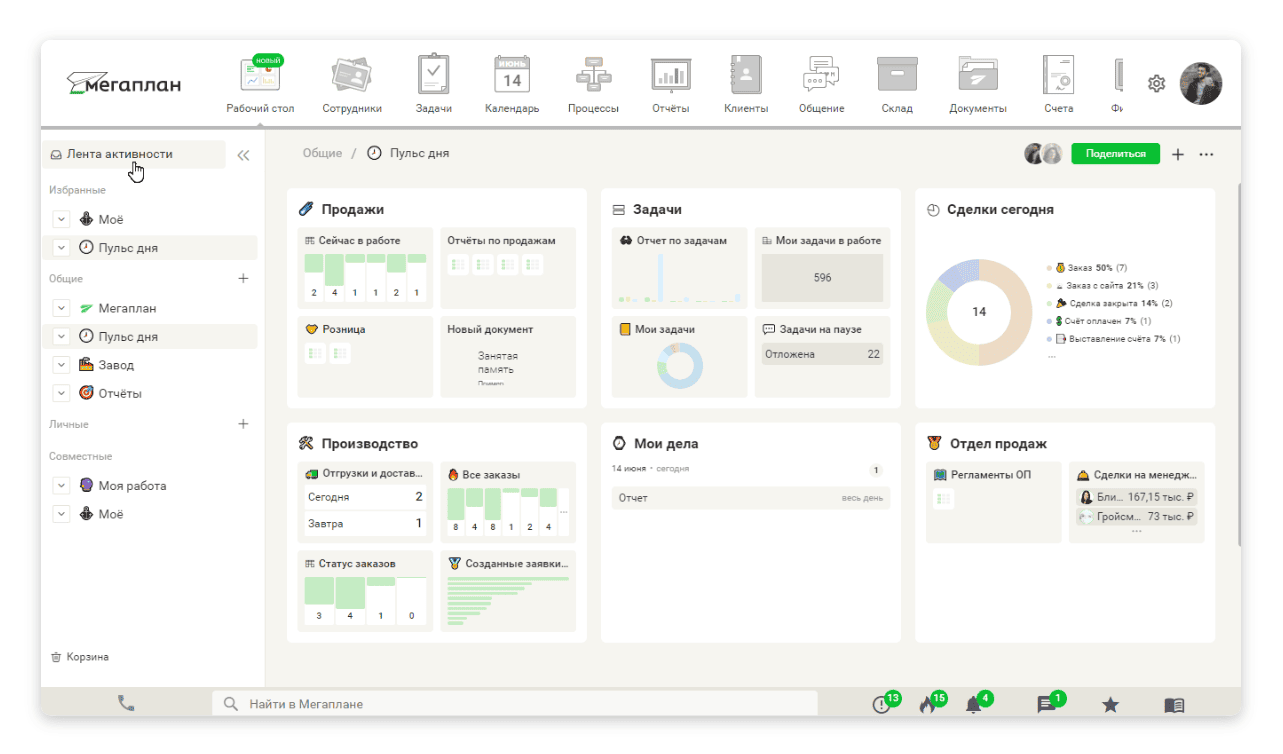
Task: Open the Задачи module icon
Action: pos(433,77)
